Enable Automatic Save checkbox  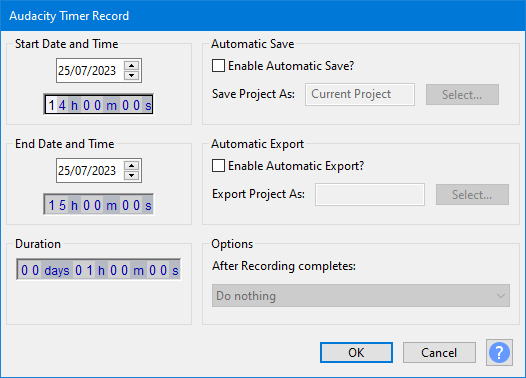coord(218,66)
